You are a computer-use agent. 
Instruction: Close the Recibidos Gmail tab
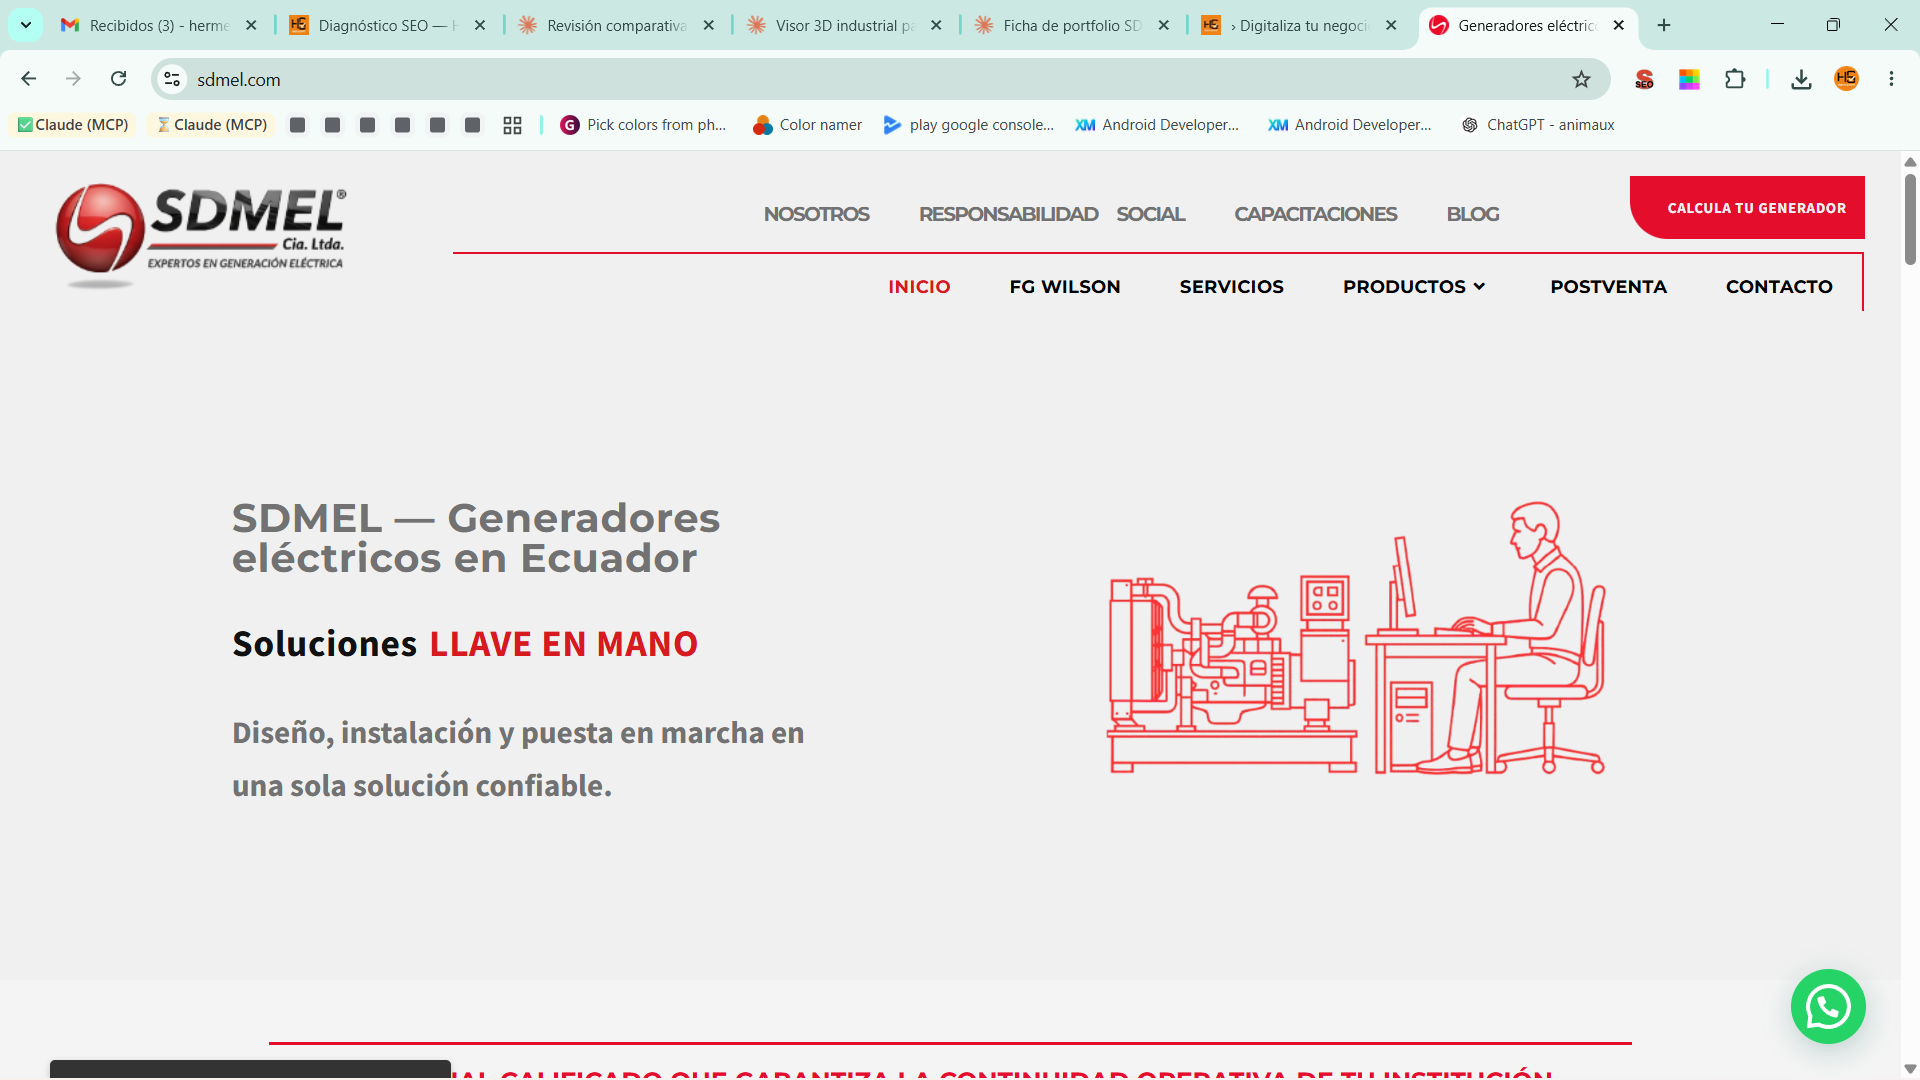click(x=251, y=25)
